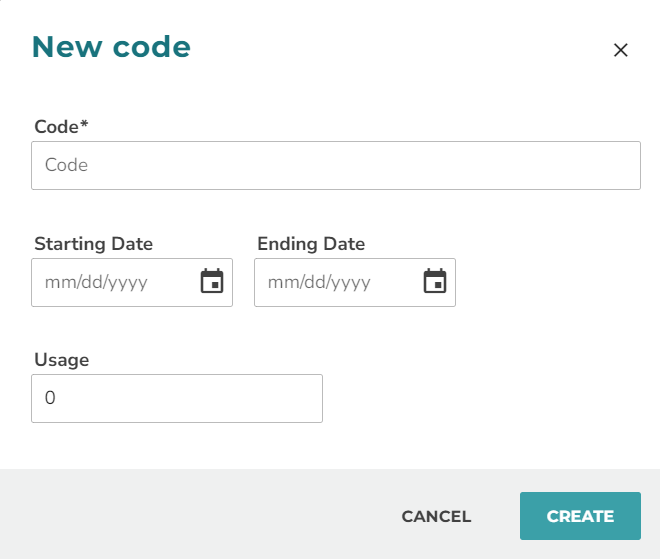Focus the Code text input field
Screen dimensions: 660x559
tap(335, 165)
